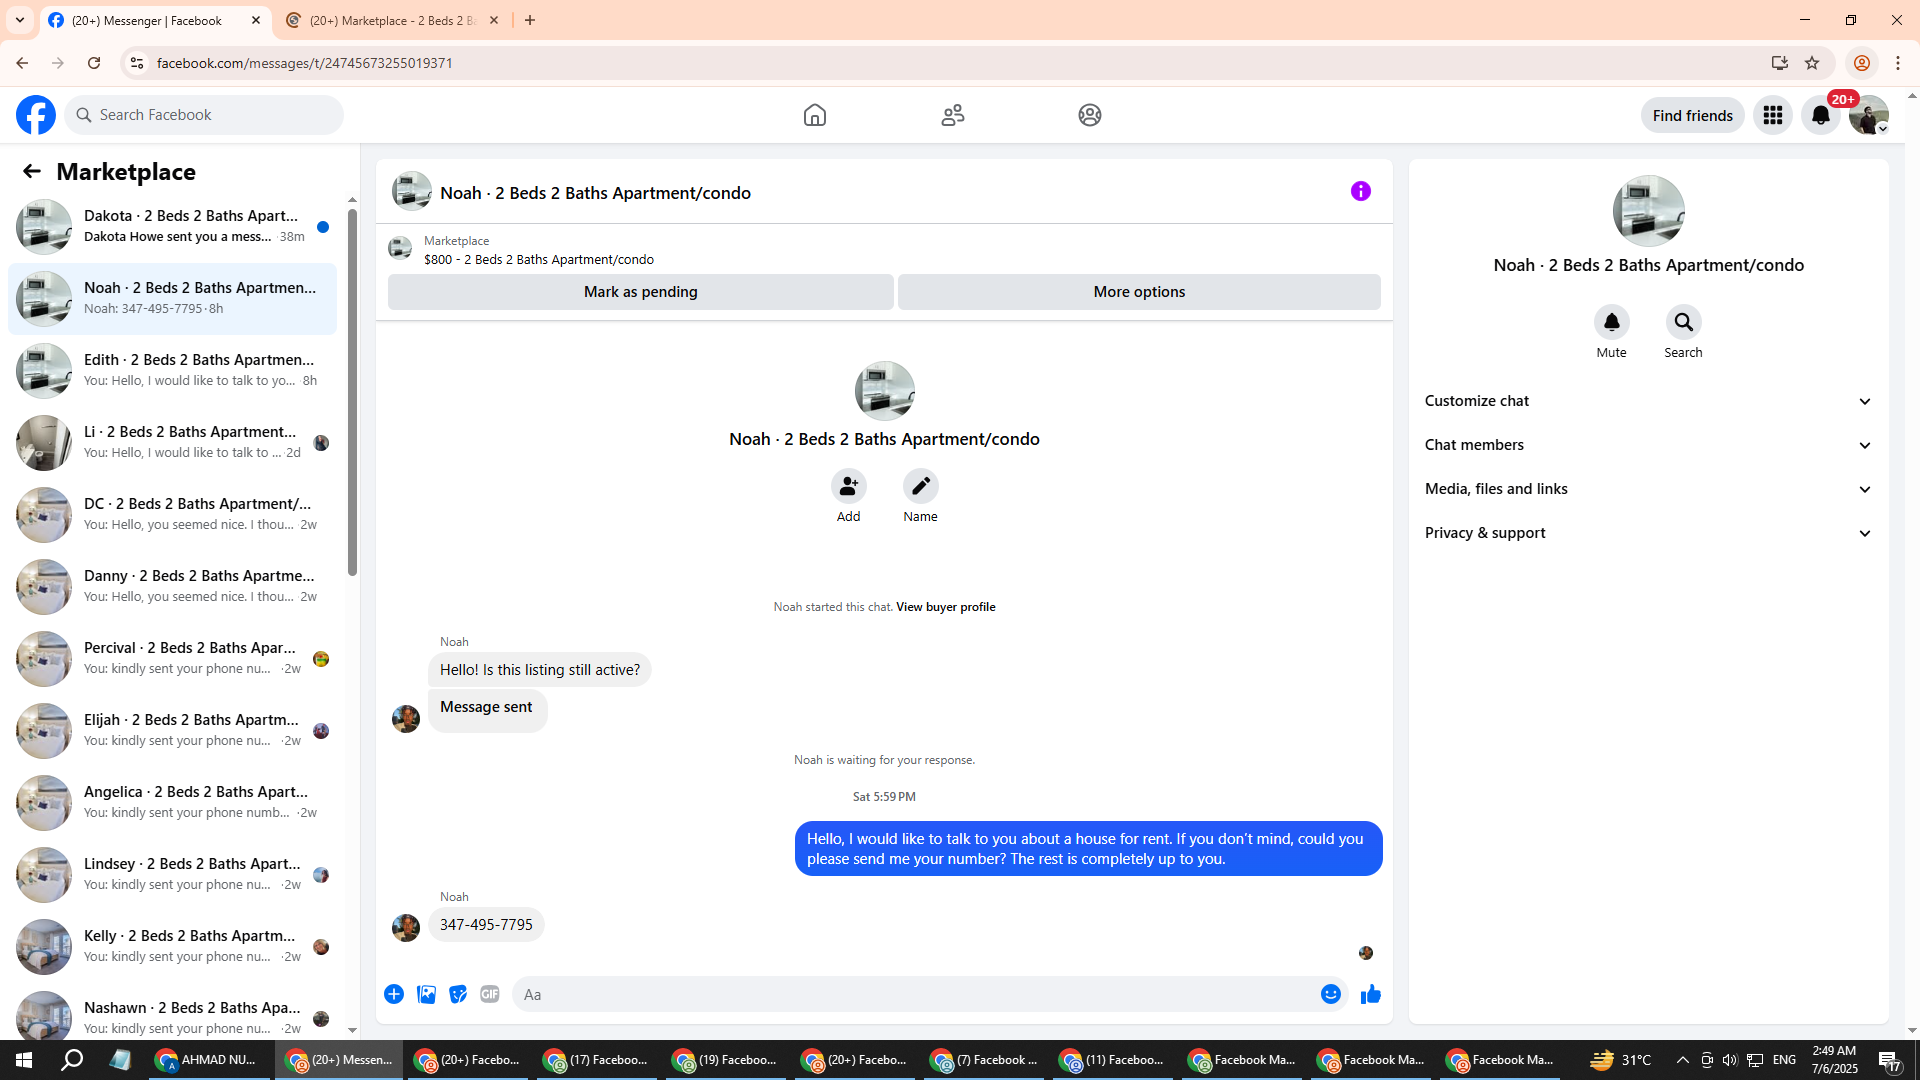Mute this conversation using bell icon

point(1611,322)
